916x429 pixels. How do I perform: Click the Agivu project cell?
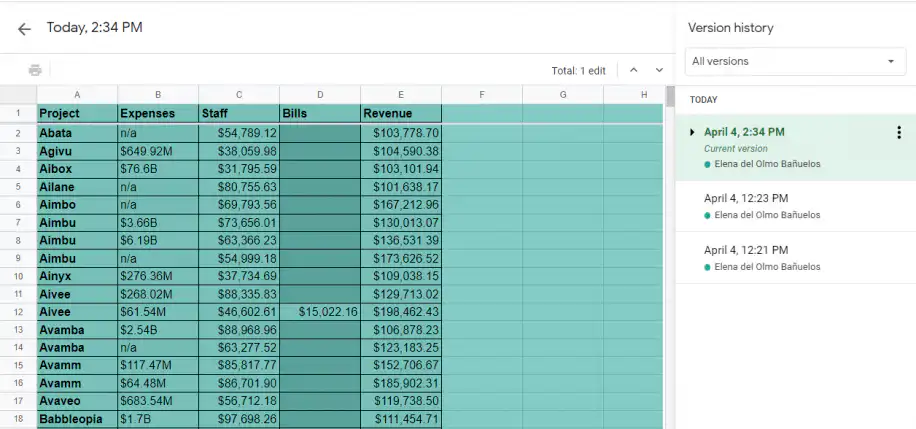point(77,151)
